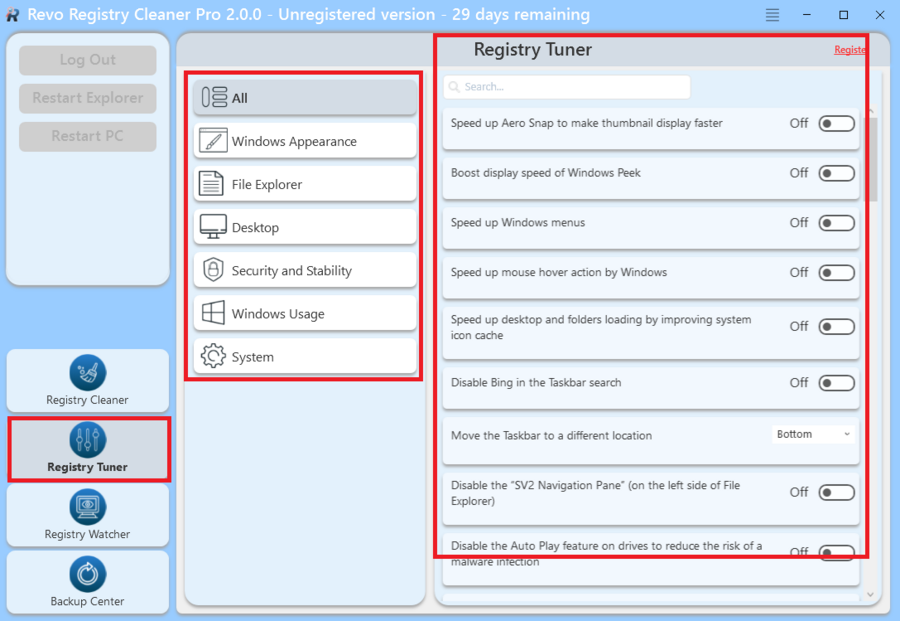Click the scrollbar down arrow
This screenshot has height=621, width=900.
(x=871, y=595)
